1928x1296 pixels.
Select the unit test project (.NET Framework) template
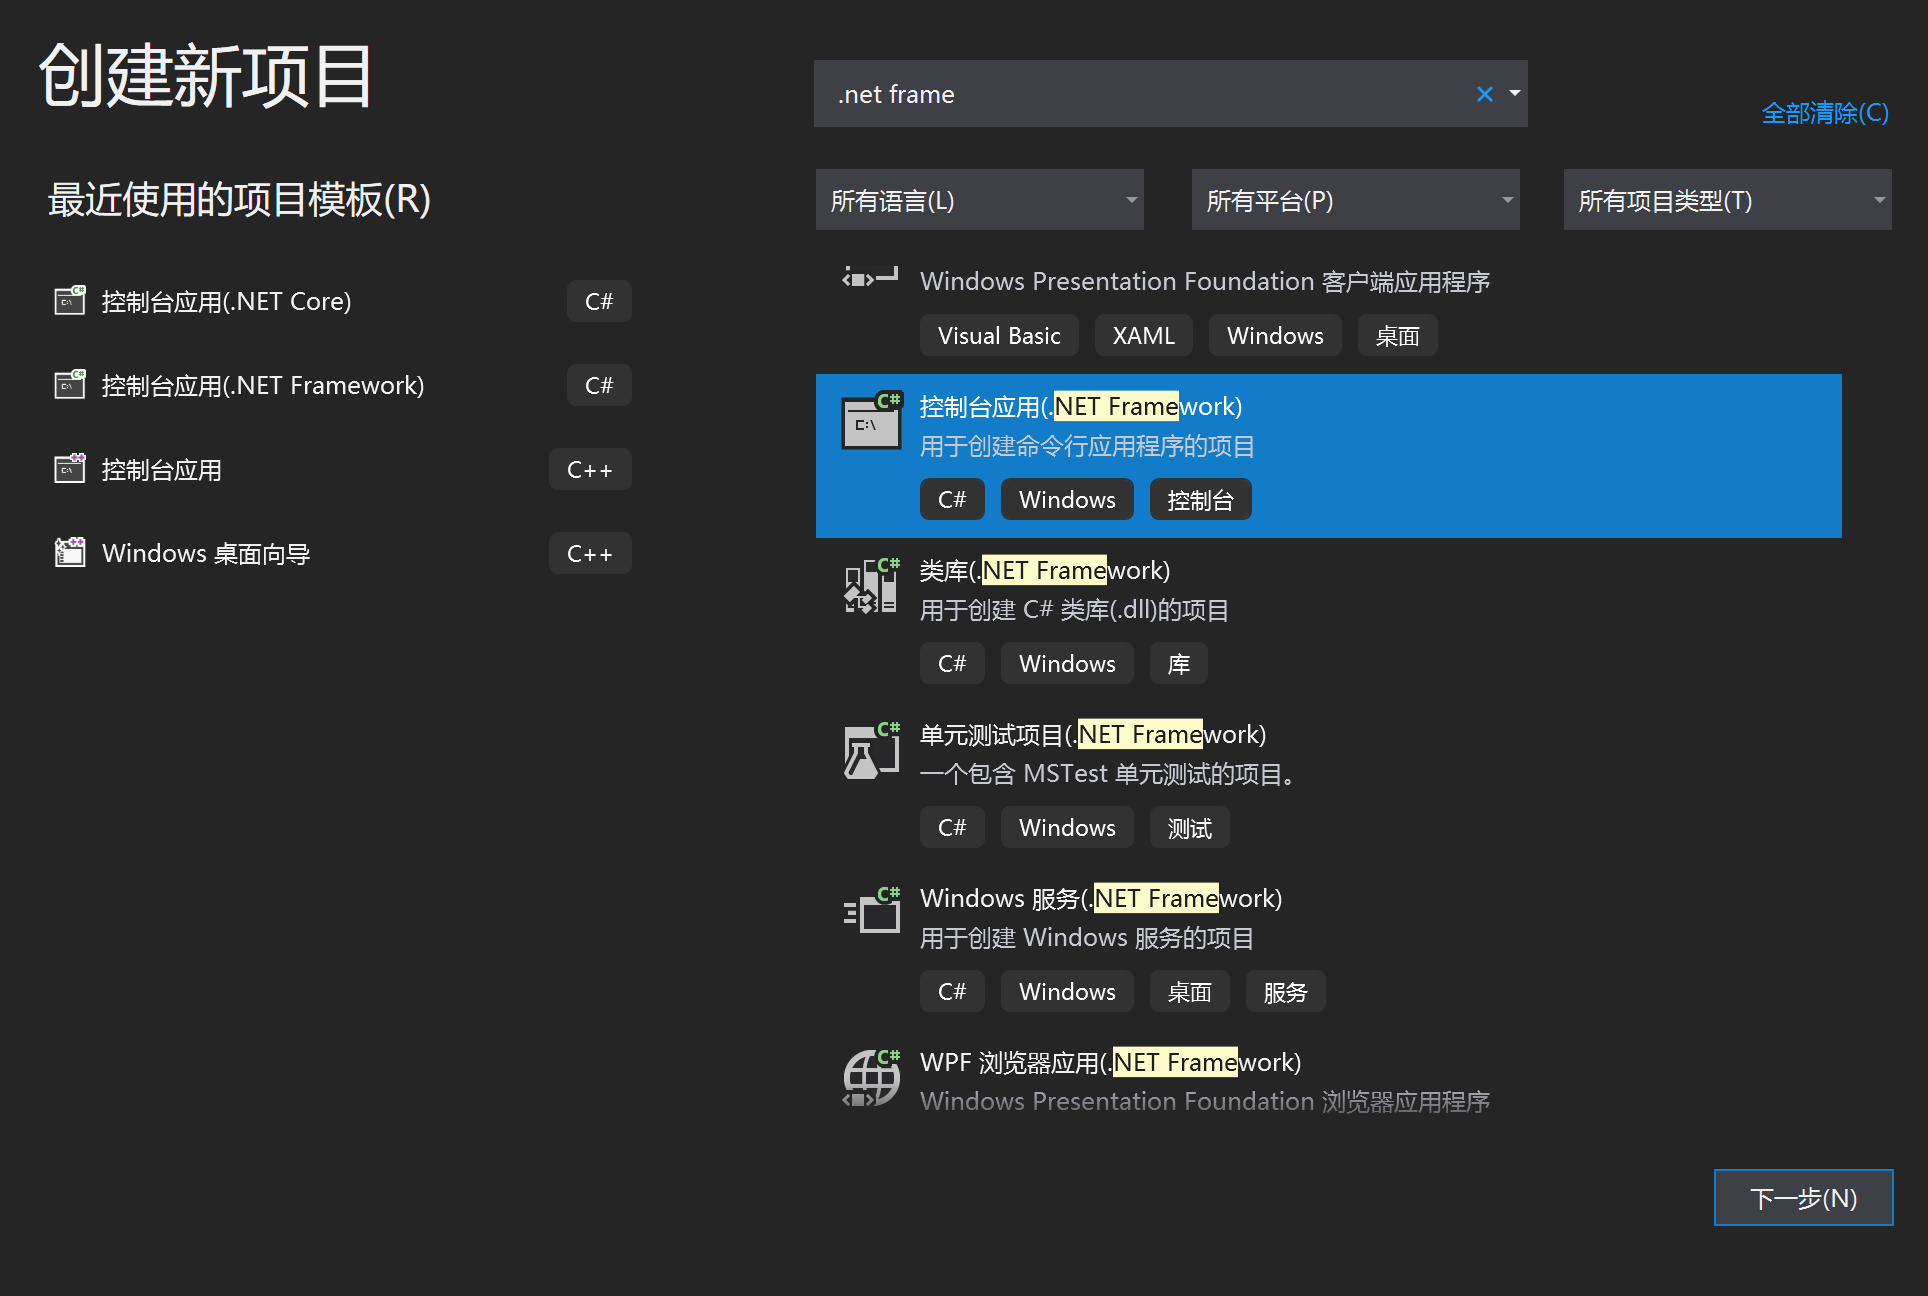(x=1092, y=735)
